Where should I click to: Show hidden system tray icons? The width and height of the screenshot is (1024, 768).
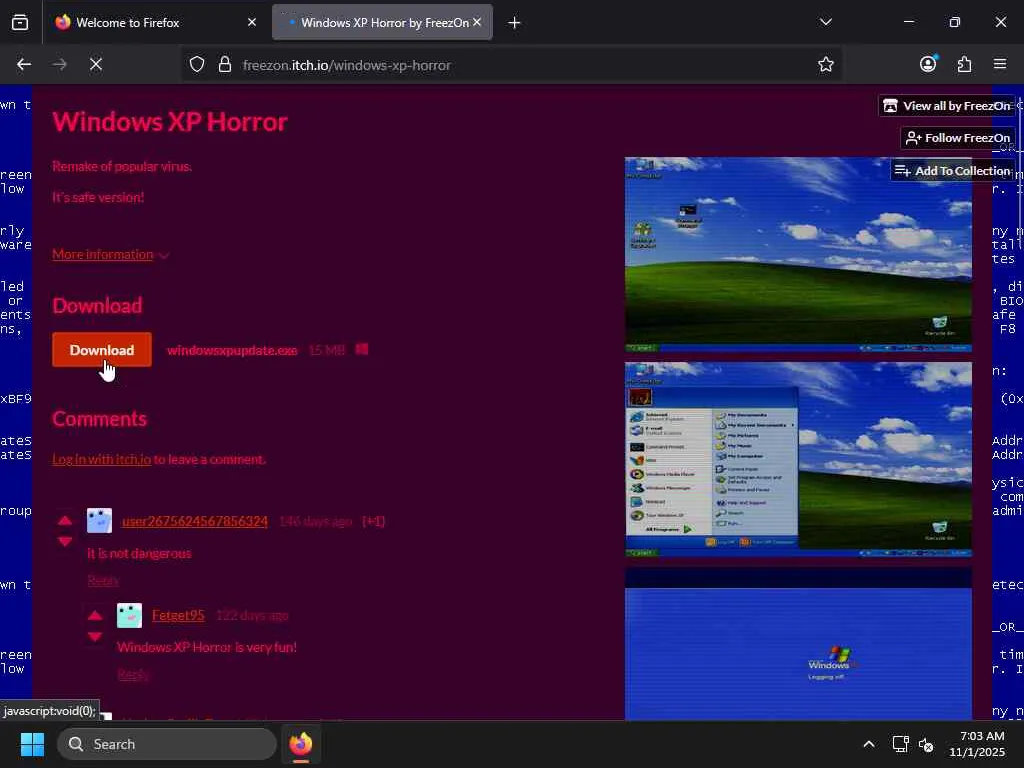(869, 744)
